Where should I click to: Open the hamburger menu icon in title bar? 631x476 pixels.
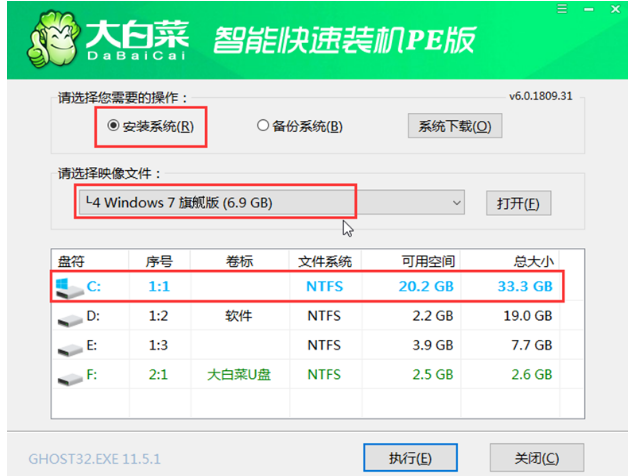pos(562,9)
